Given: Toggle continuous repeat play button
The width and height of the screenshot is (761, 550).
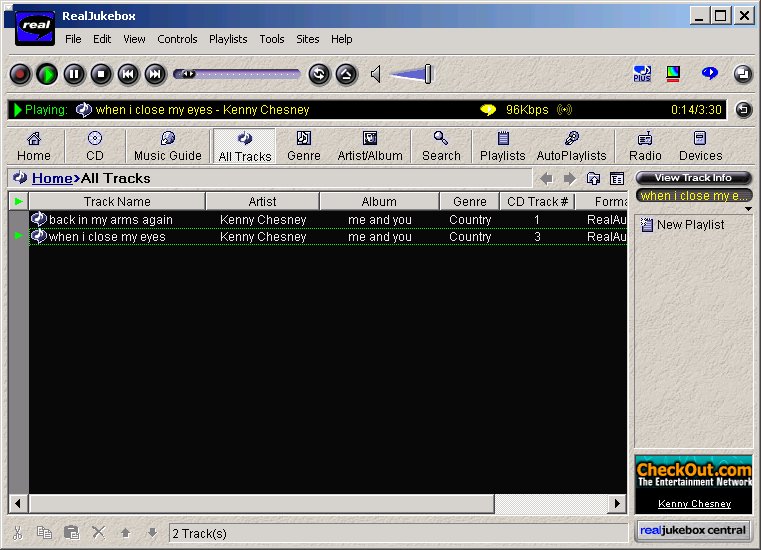Looking at the screenshot, I should [x=319, y=74].
